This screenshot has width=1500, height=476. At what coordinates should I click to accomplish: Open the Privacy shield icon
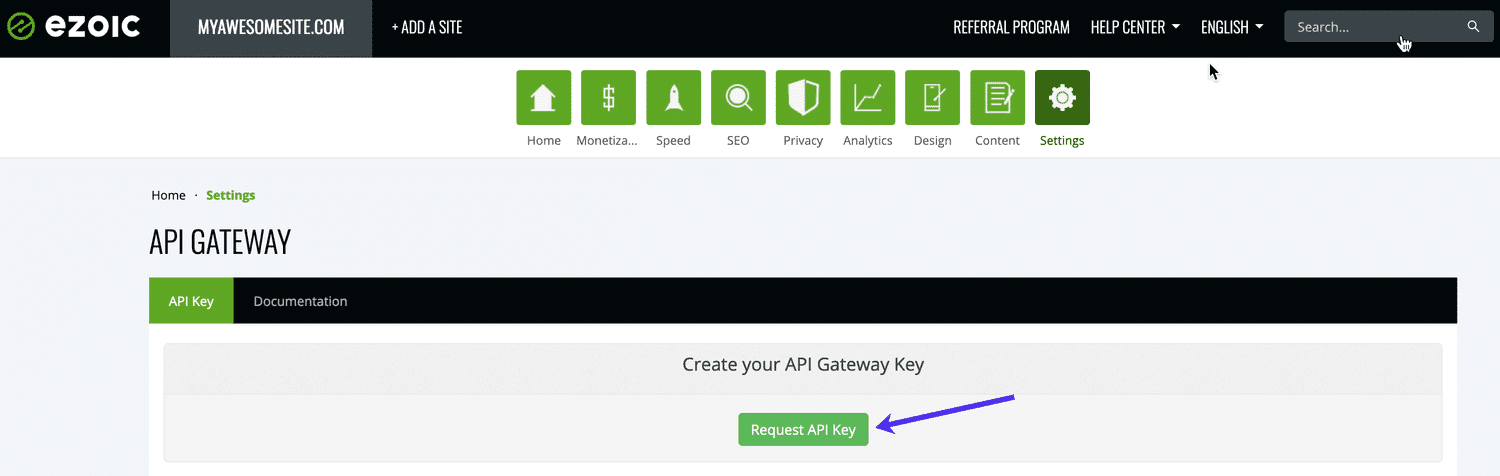pyautogui.click(x=803, y=98)
